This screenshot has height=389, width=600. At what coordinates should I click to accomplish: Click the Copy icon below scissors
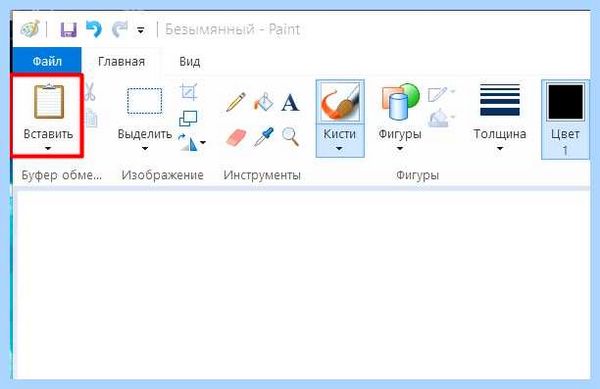click(91, 118)
